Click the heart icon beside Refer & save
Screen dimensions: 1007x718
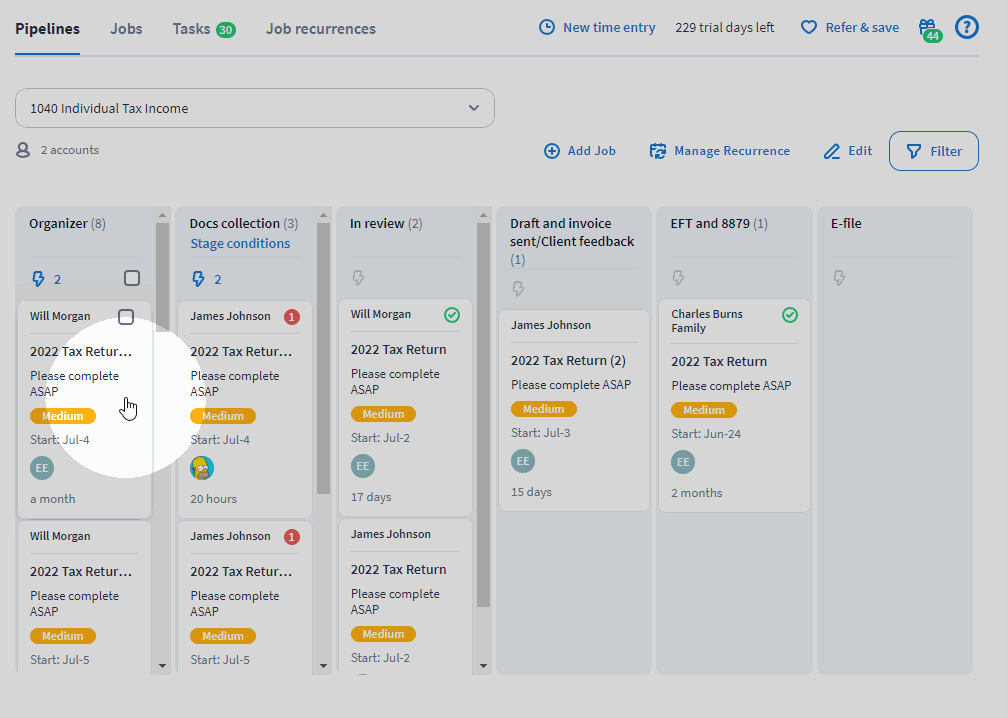click(809, 28)
